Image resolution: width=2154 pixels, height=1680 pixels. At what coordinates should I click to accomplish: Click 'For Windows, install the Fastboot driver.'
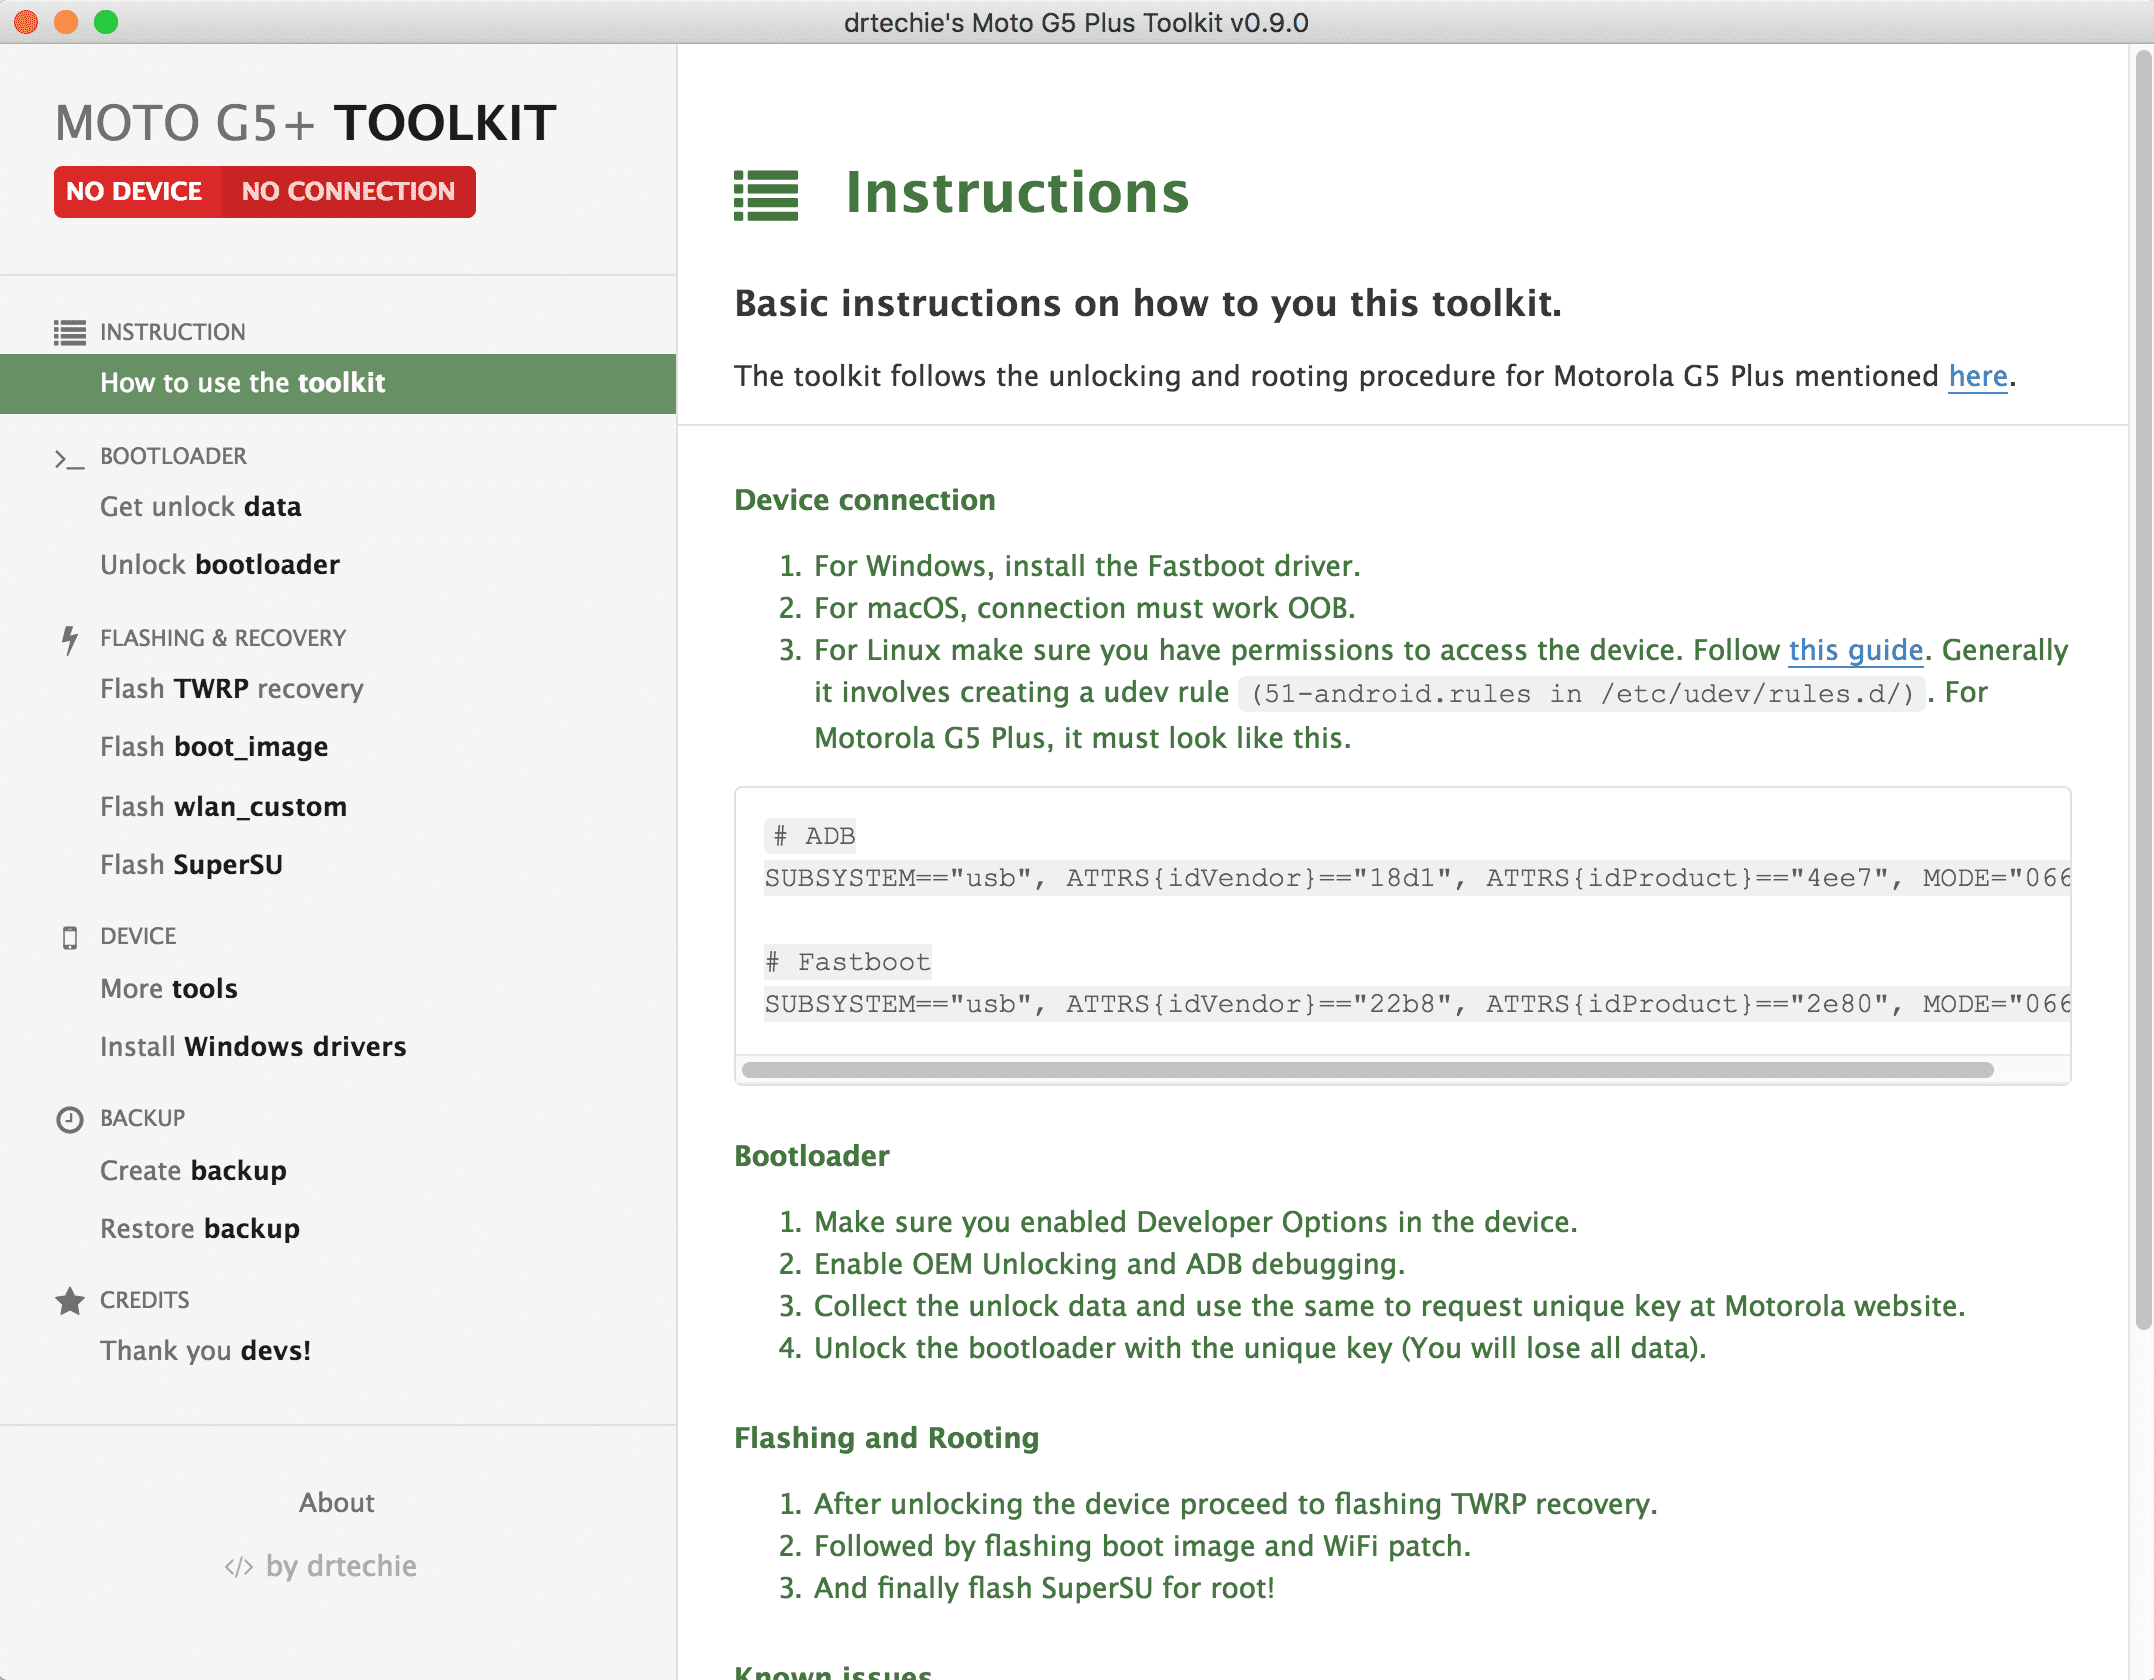[x=1087, y=566]
